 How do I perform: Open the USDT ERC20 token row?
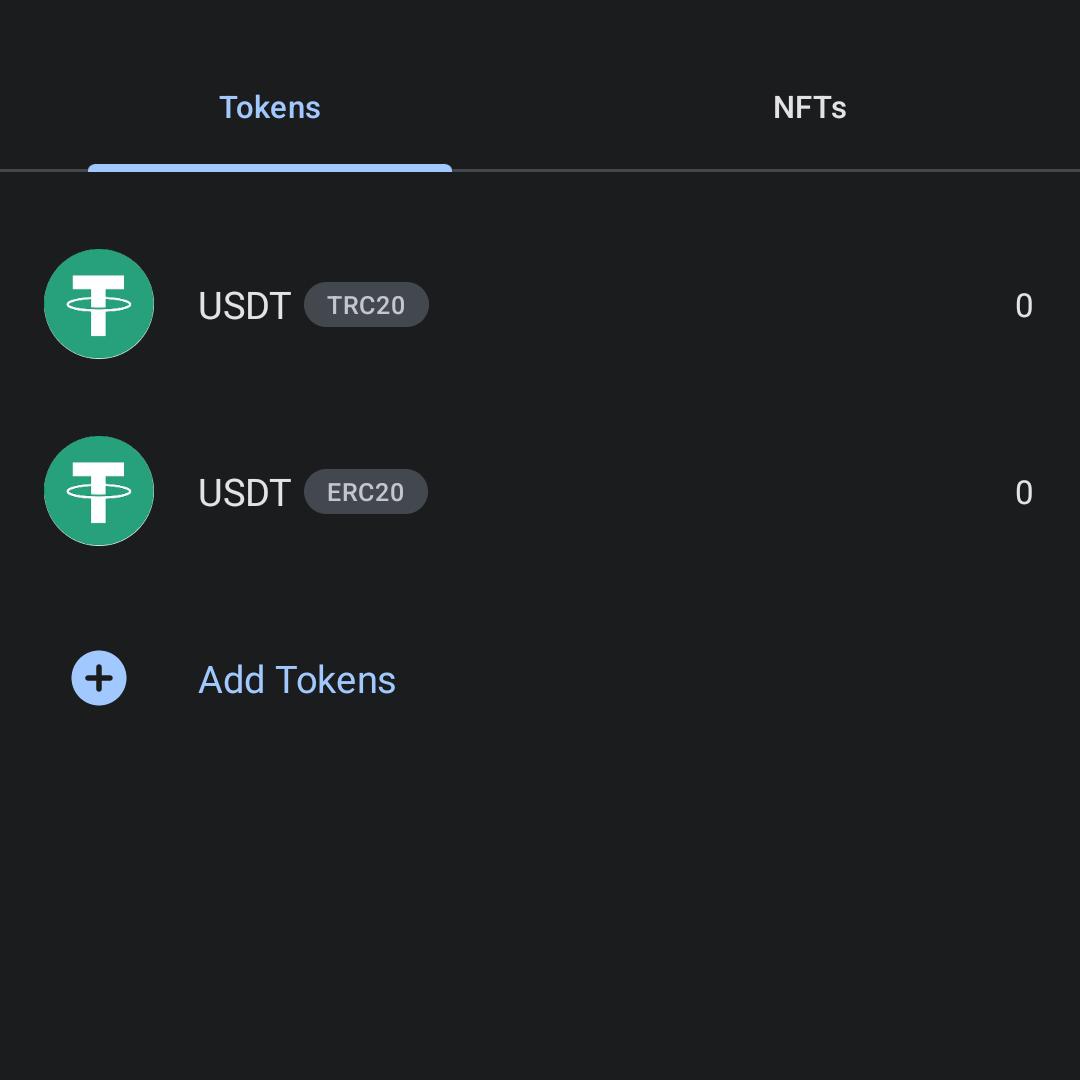700,492
